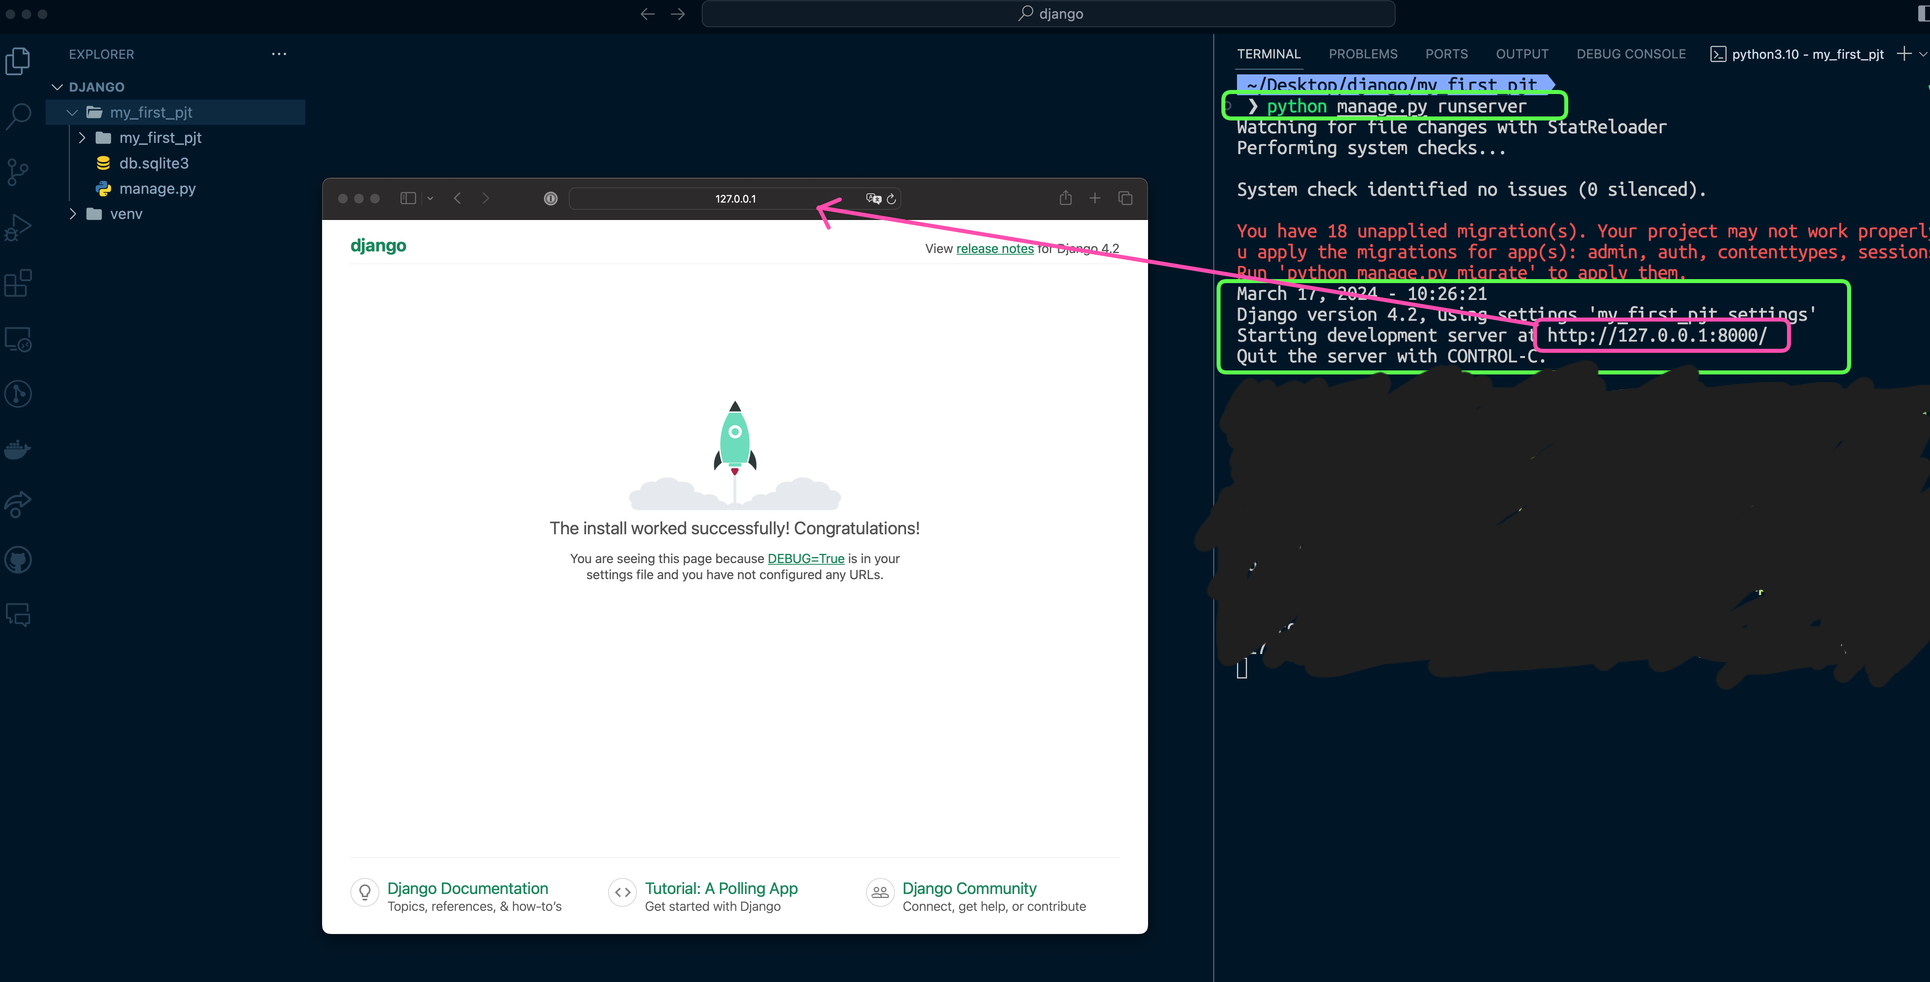Reload the page in Safari
The width and height of the screenshot is (1930, 982).
click(x=892, y=199)
